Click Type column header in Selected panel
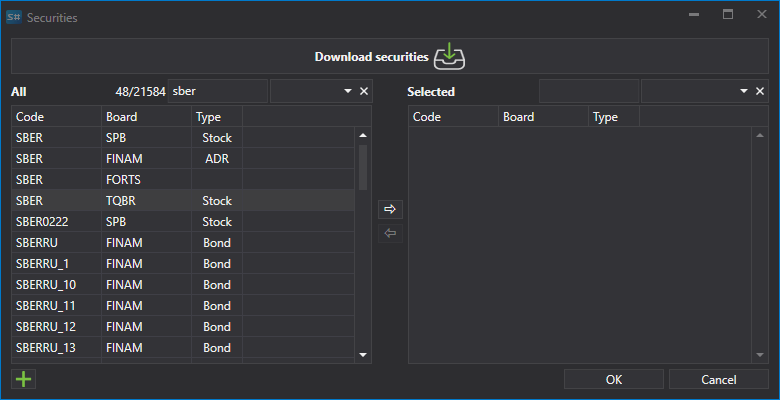 [614, 116]
